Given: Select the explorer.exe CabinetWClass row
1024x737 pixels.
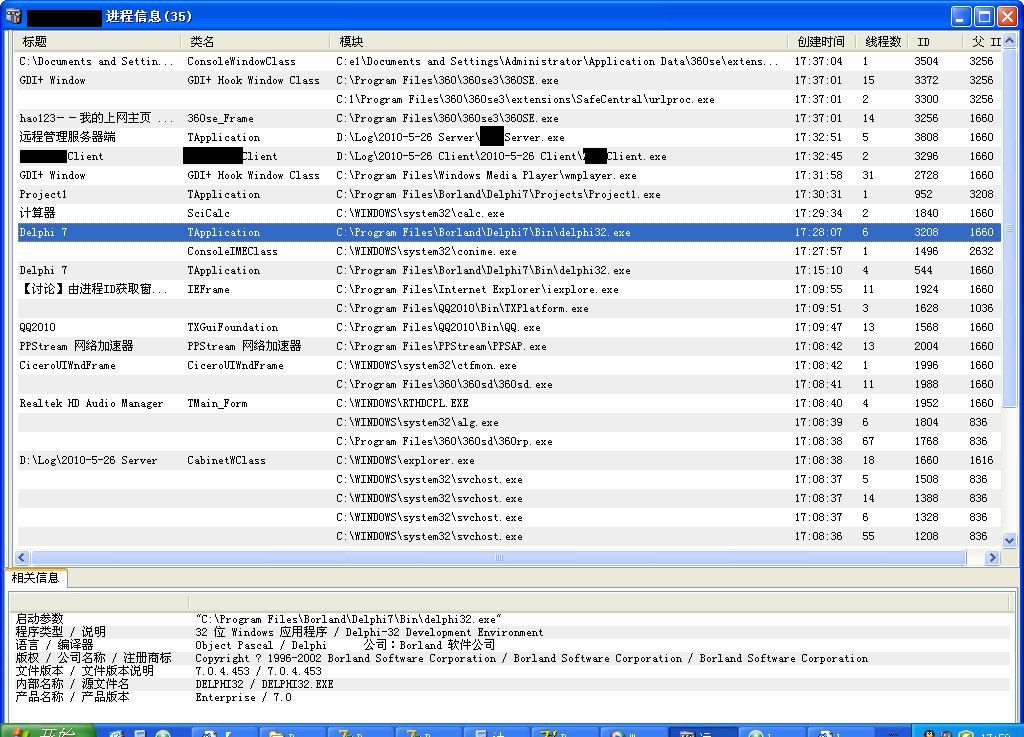Looking at the screenshot, I should (x=509, y=460).
